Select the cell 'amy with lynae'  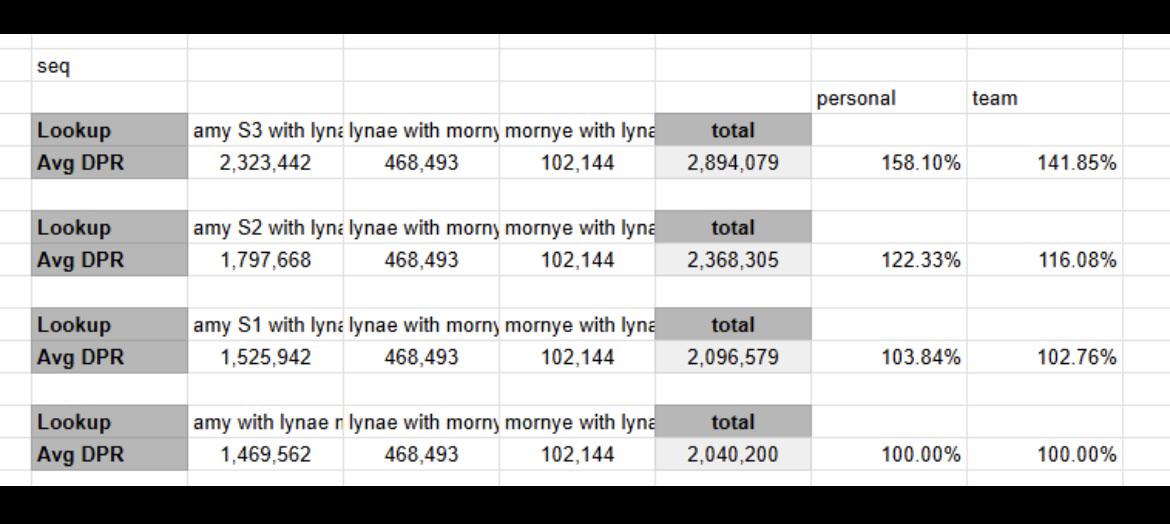266,422
